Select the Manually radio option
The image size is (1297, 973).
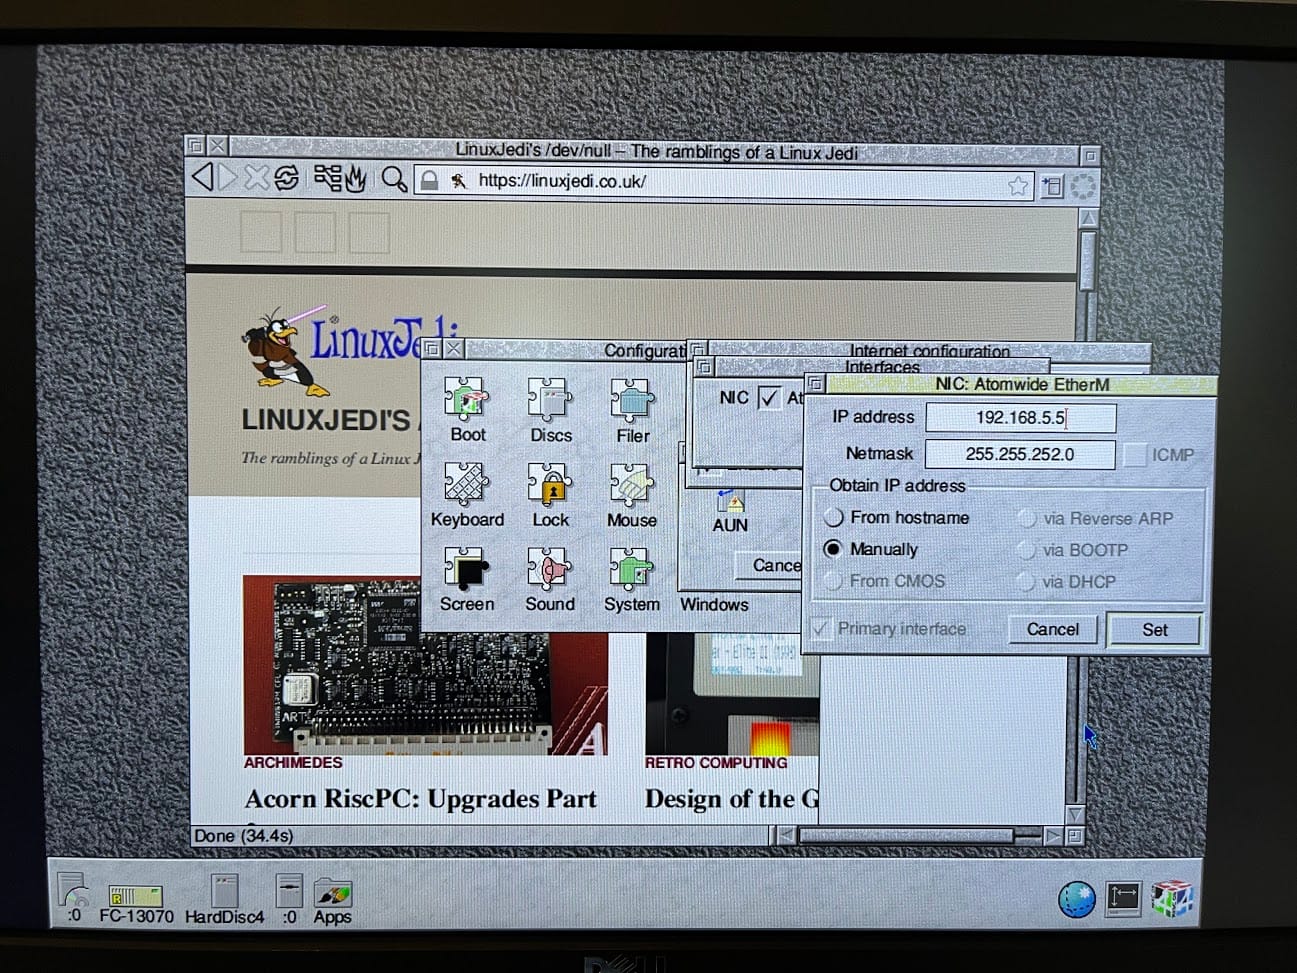[x=833, y=549]
